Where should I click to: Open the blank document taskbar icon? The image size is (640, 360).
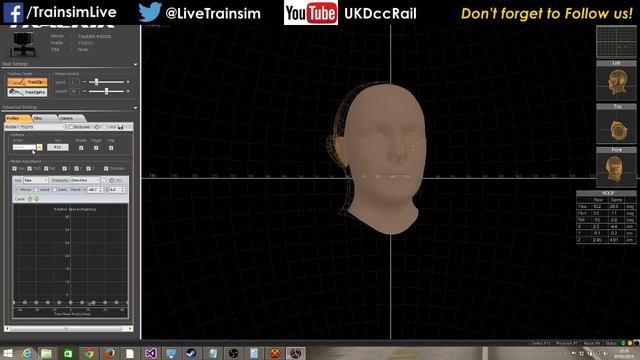click(129, 353)
